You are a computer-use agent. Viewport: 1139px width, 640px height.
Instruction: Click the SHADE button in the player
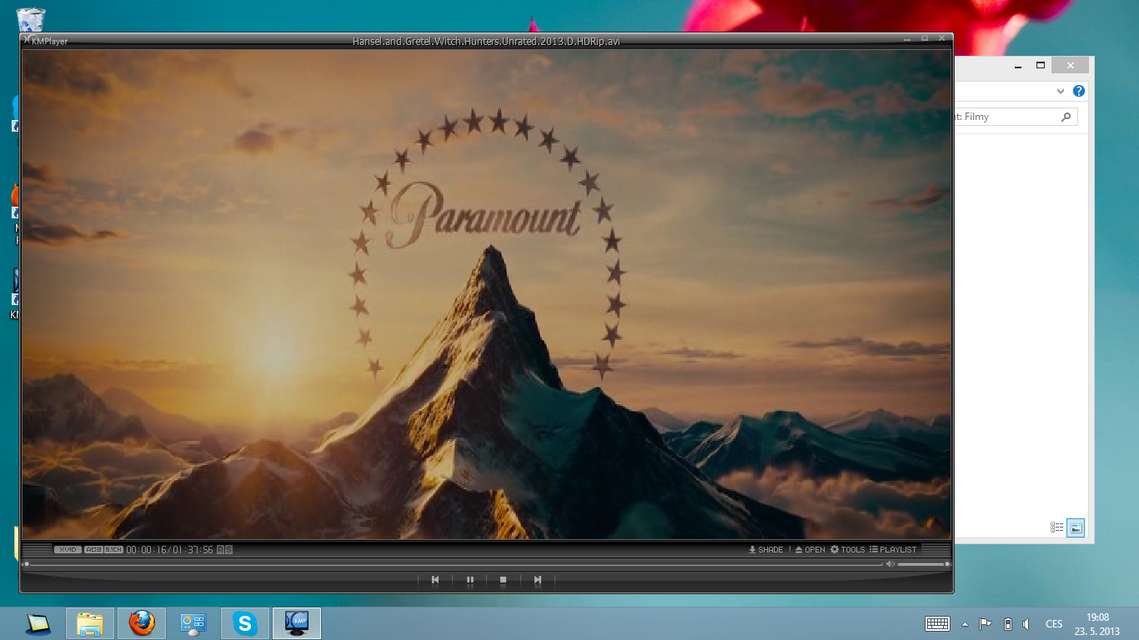[766, 550]
